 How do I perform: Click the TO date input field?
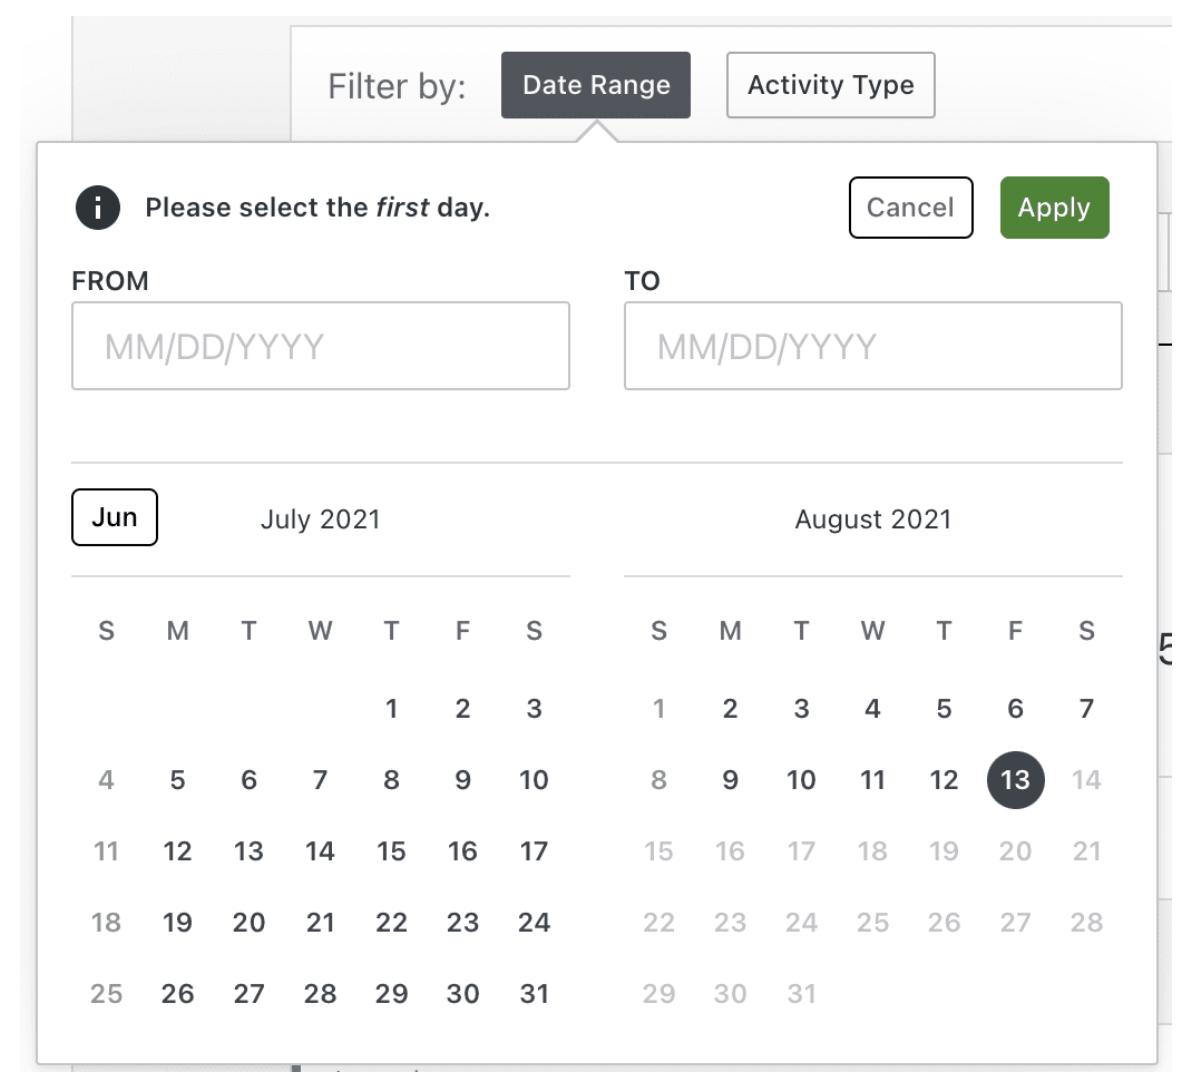coord(873,346)
